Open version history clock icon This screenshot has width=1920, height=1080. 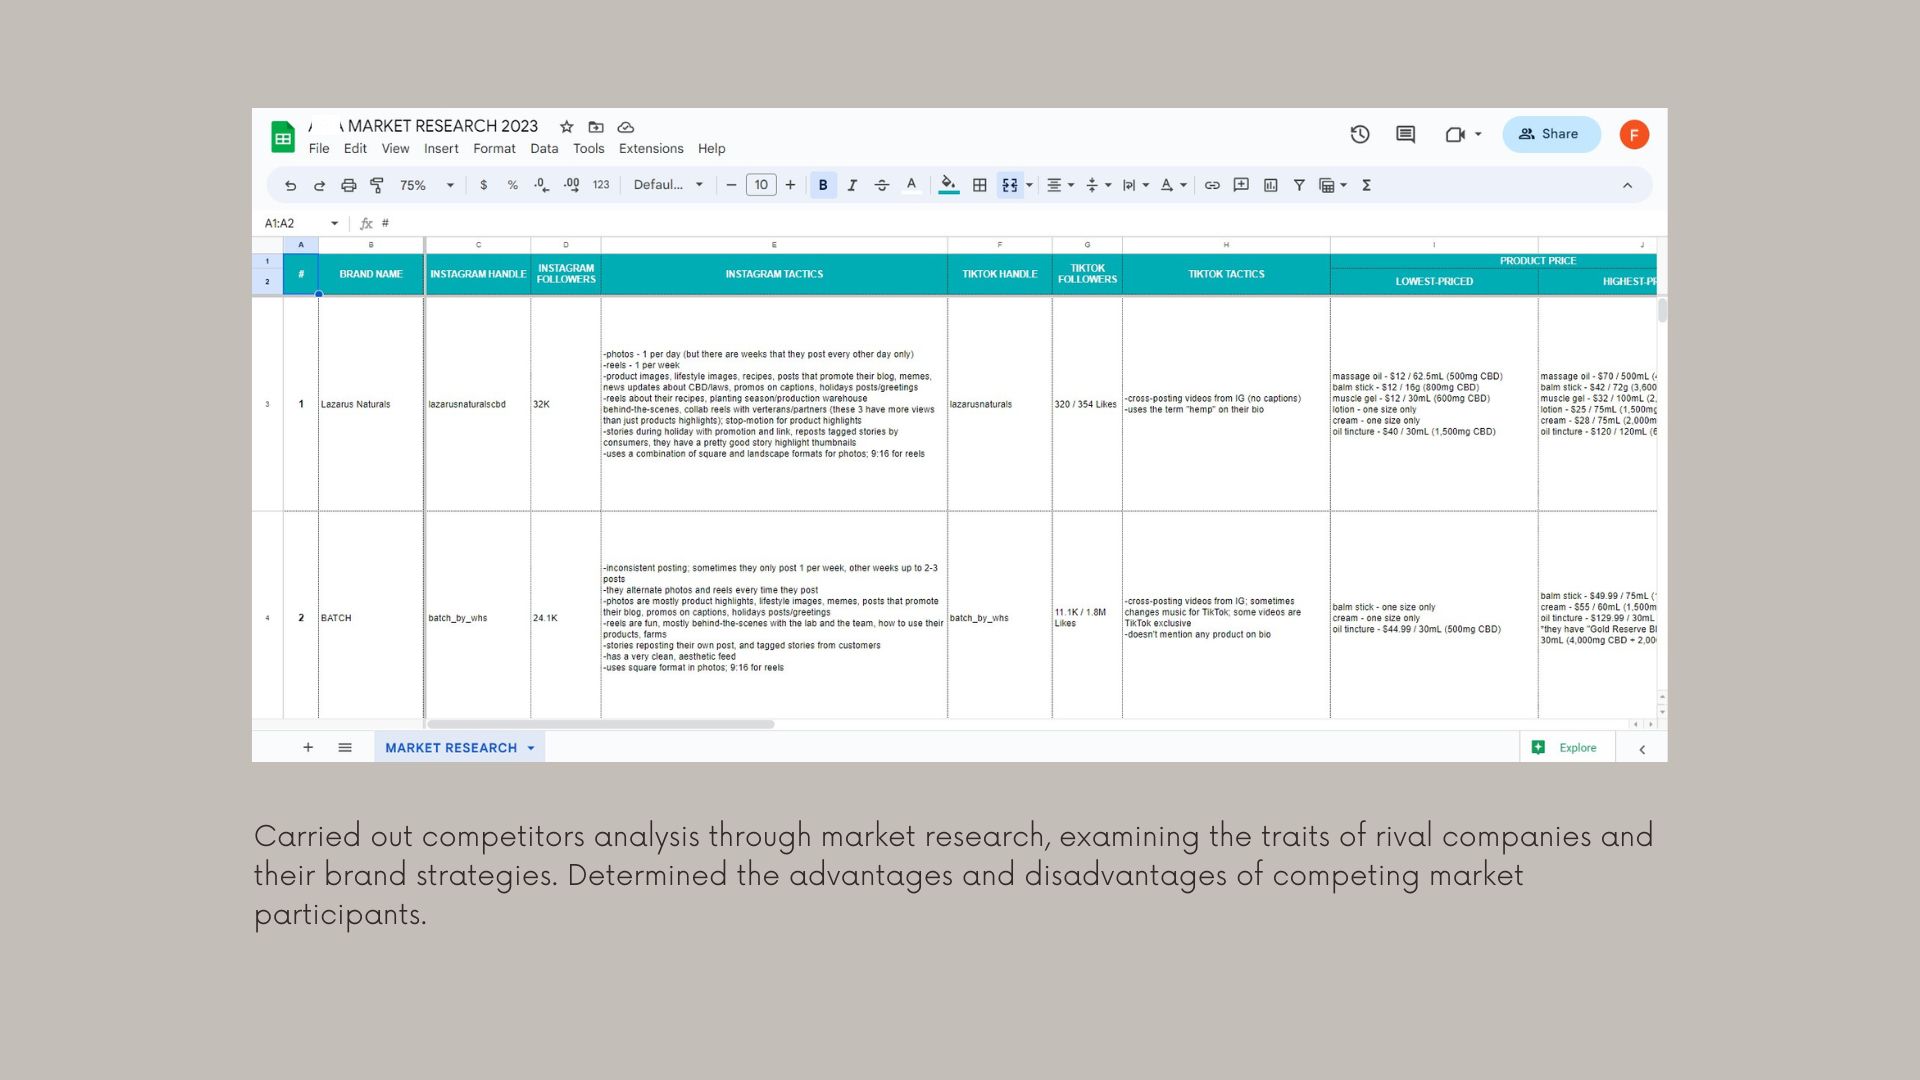click(1359, 134)
